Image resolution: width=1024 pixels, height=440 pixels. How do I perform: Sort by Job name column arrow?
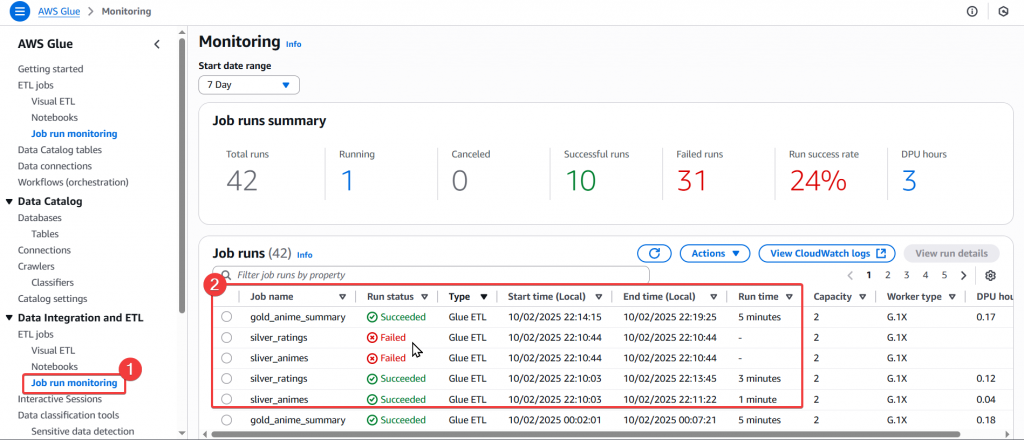point(343,296)
